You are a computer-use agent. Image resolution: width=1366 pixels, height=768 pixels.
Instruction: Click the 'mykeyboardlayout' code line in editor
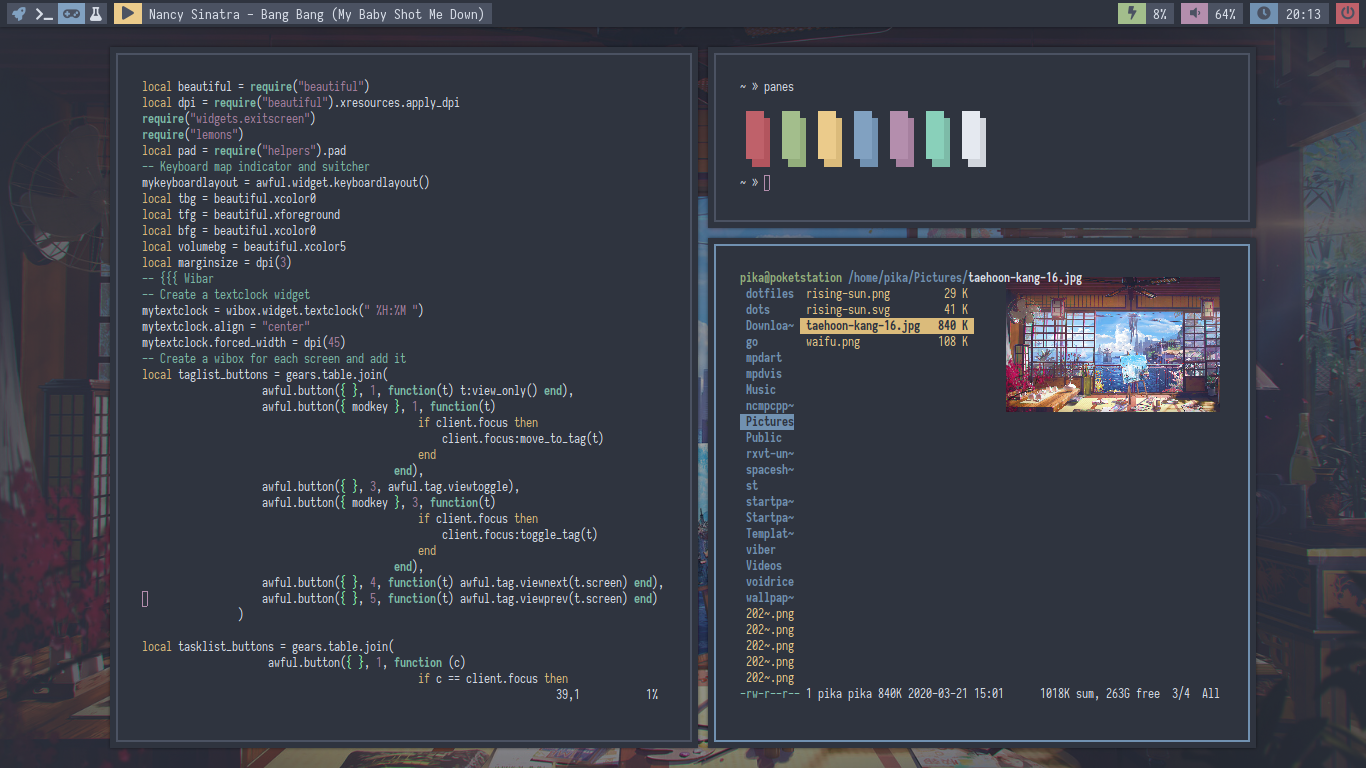point(286,183)
